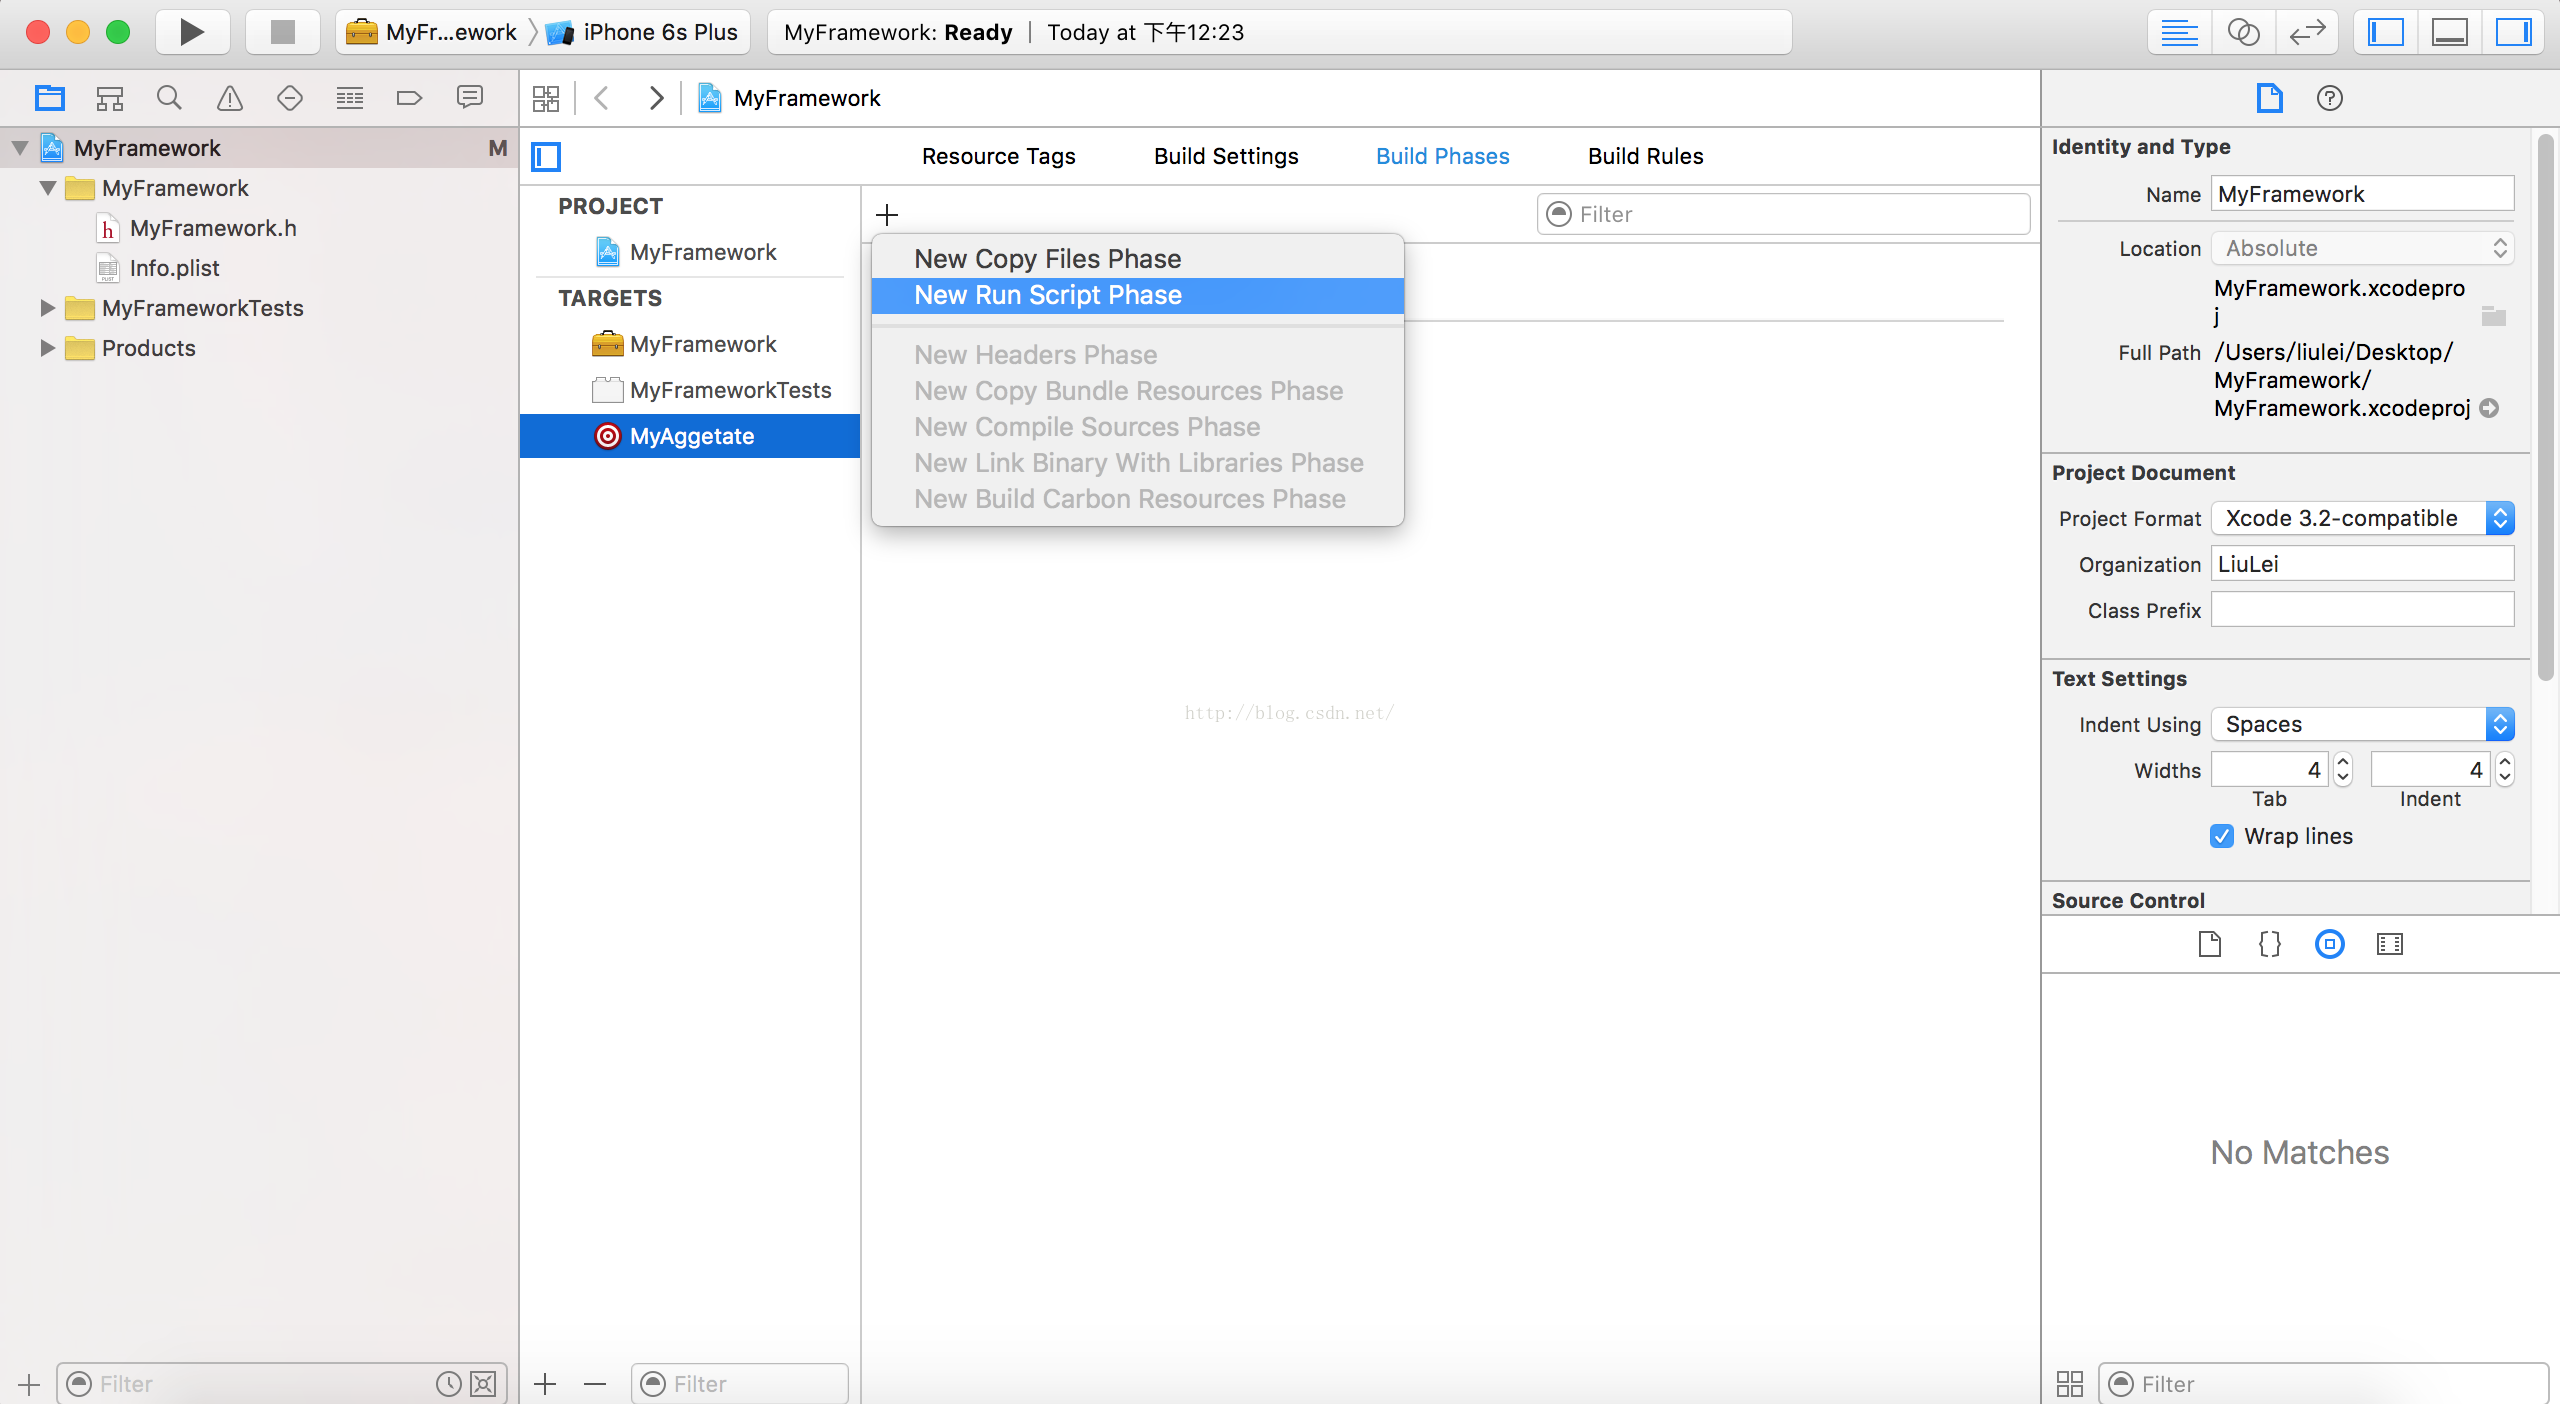The height and width of the screenshot is (1404, 2560).
Task: Open the Resource Tags tab
Action: click(998, 156)
